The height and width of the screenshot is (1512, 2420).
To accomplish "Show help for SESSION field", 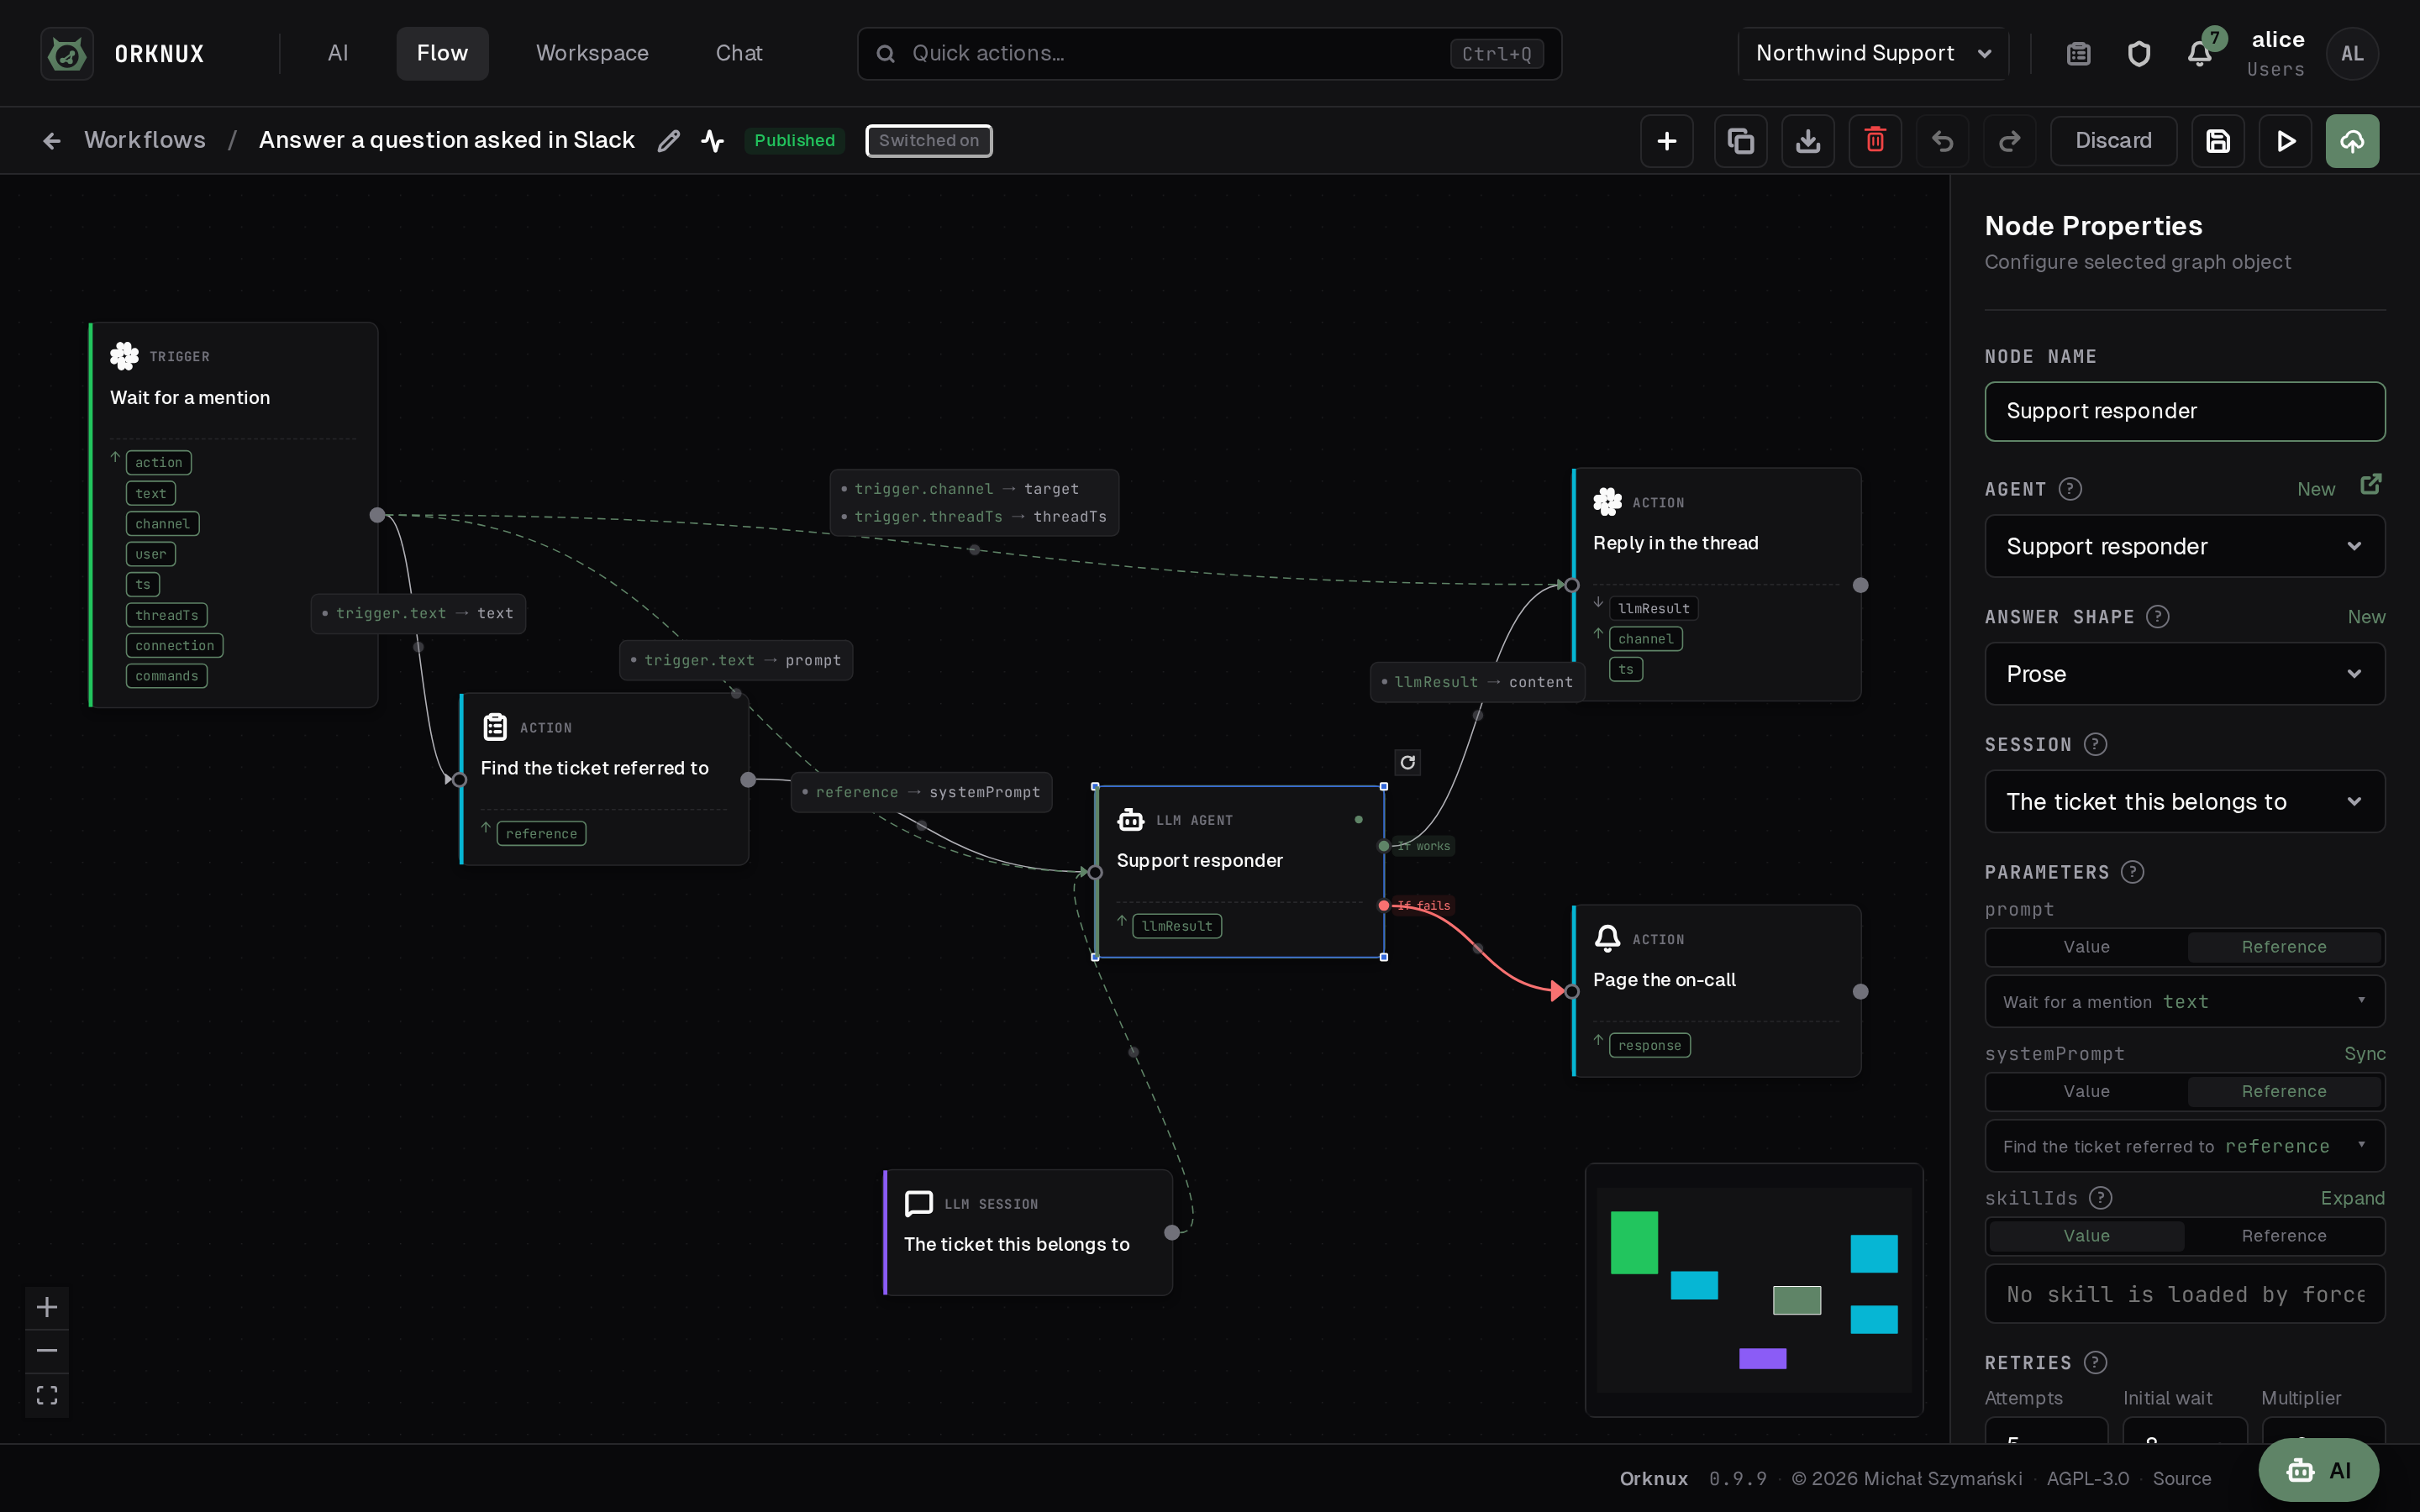I will 2095,745.
